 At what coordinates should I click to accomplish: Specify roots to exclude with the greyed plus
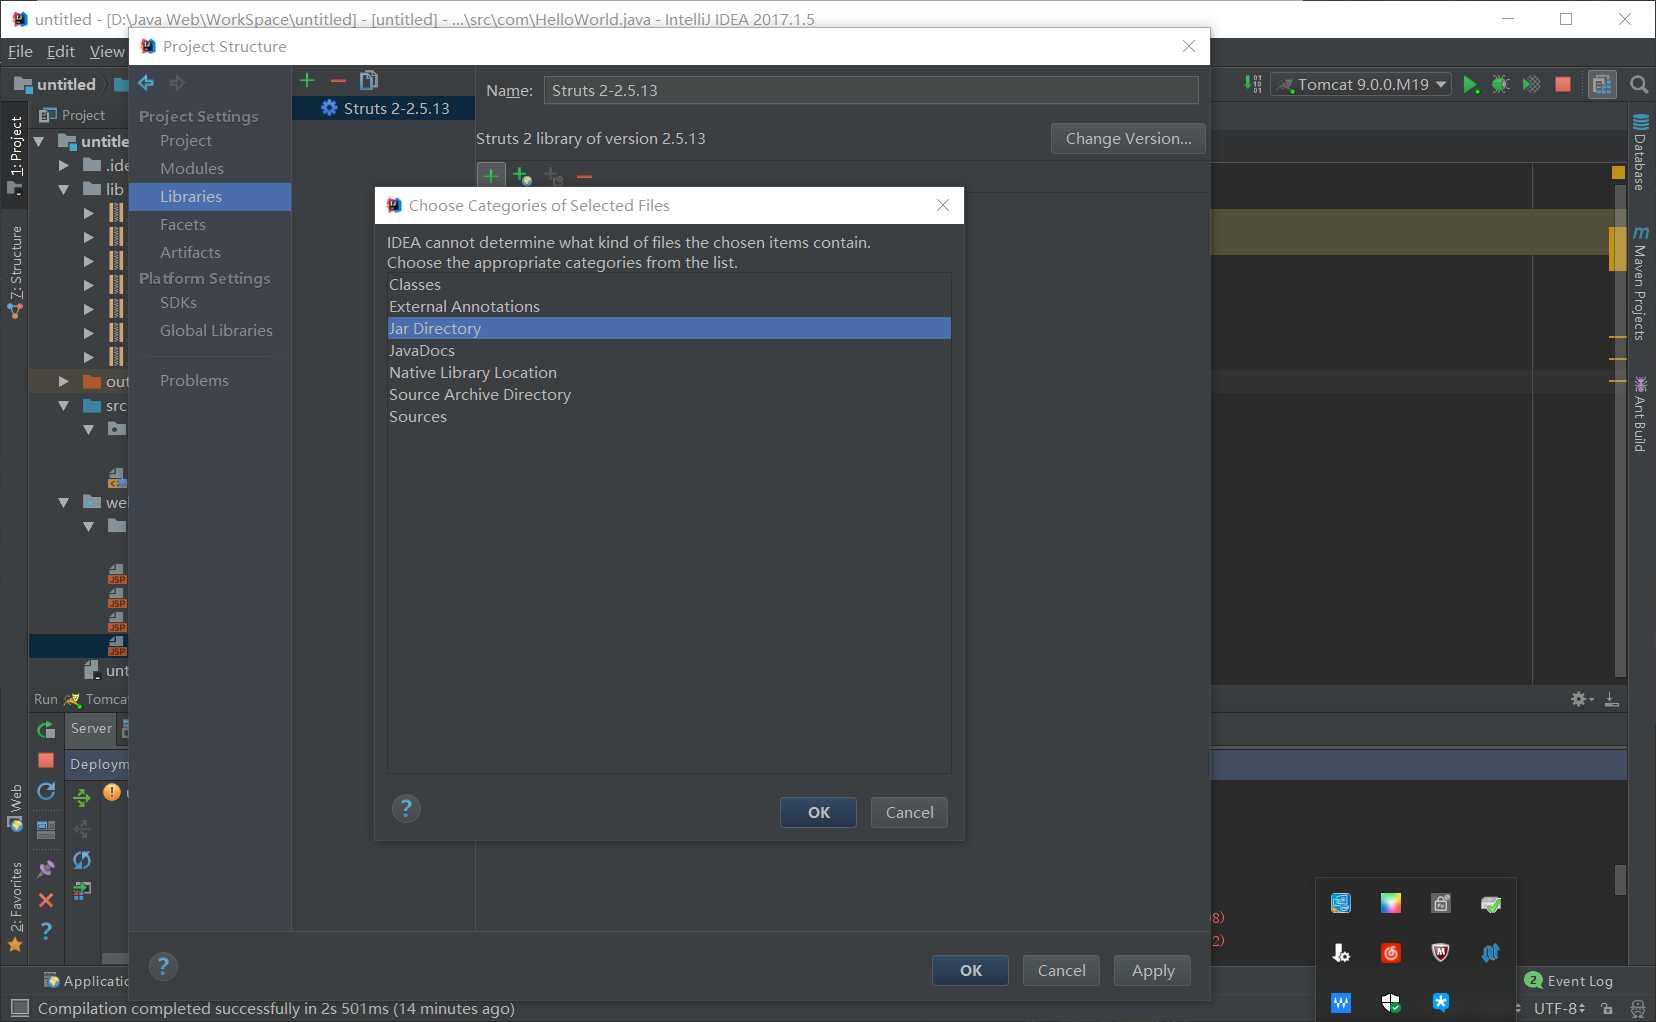[x=553, y=176]
